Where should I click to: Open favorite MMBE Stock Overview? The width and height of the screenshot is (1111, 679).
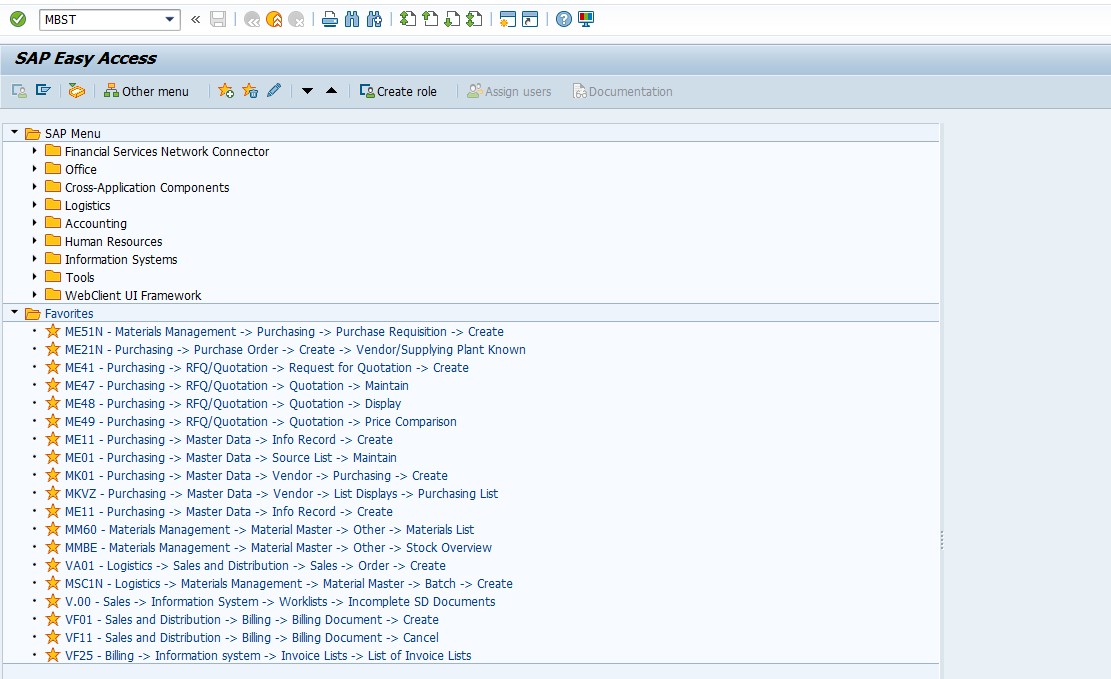pyautogui.click(x=278, y=548)
